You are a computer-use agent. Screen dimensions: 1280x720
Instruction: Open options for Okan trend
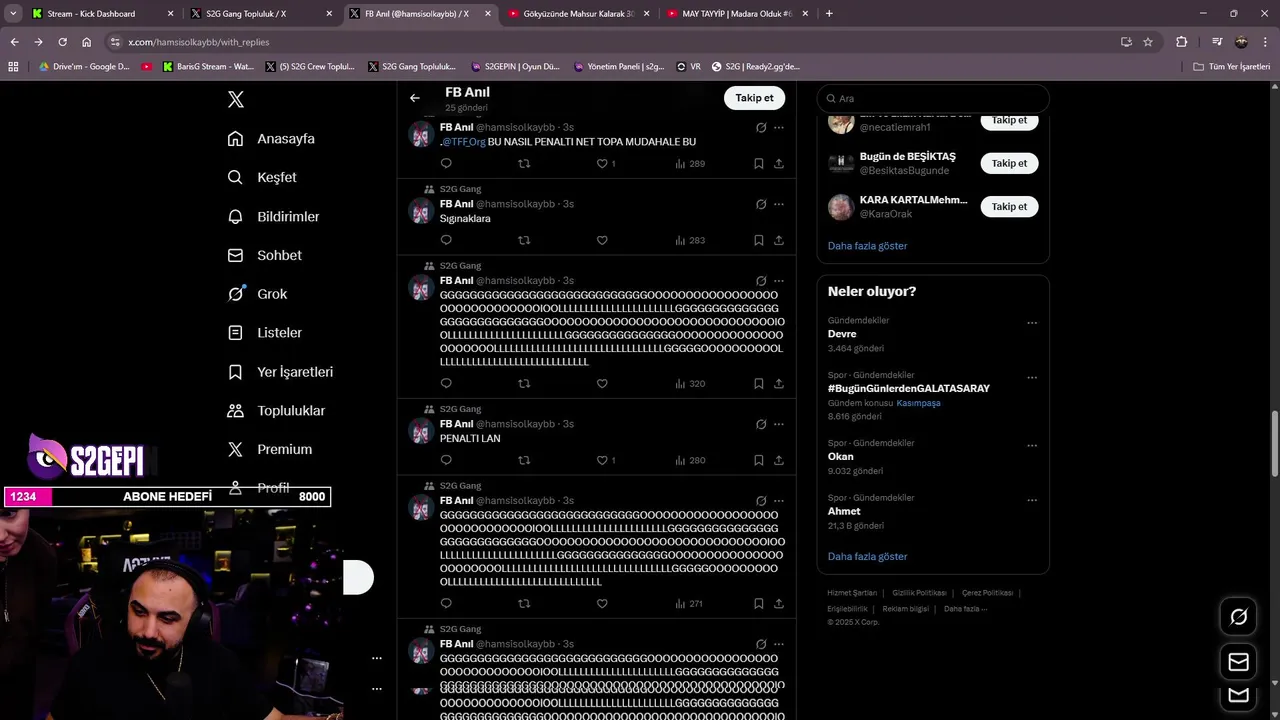(1032, 446)
